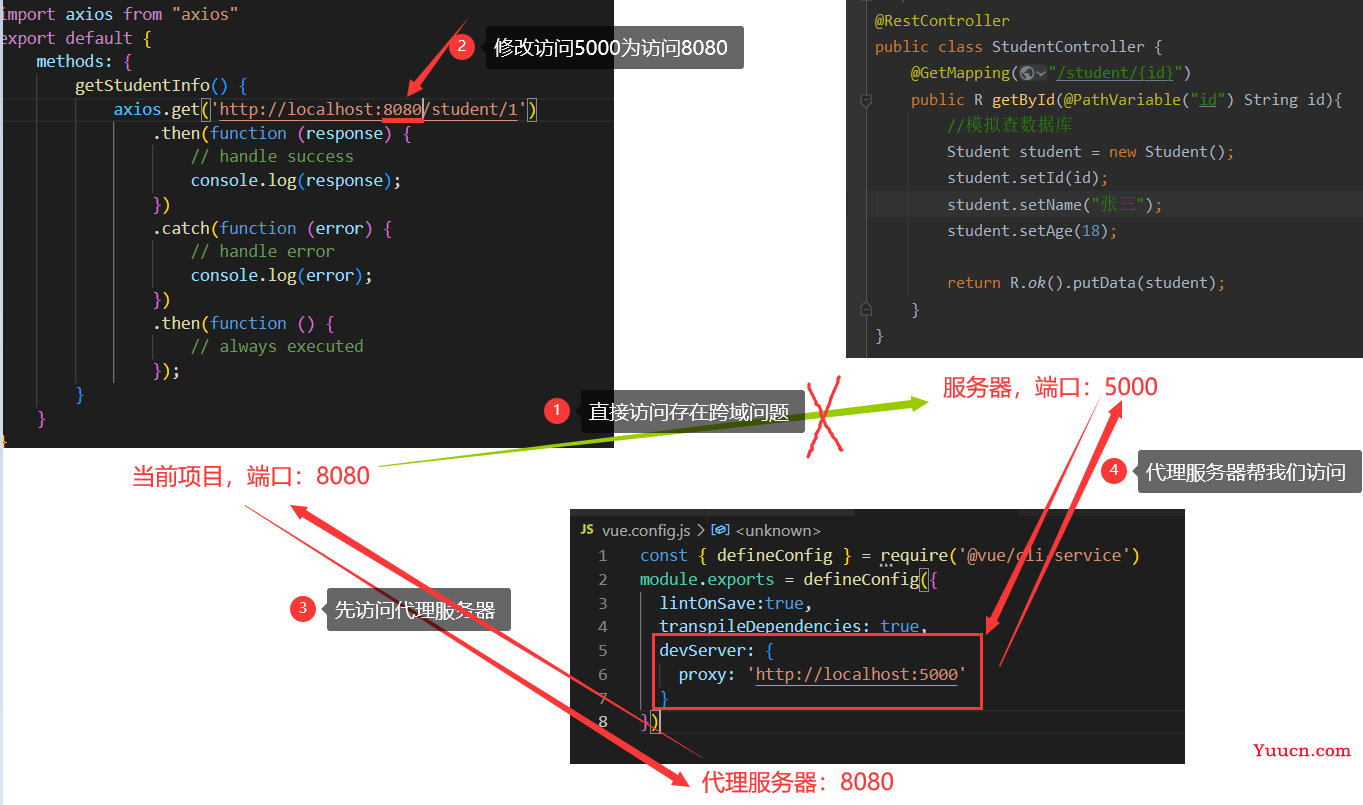The height and width of the screenshot is (805, 1363).
Task: Select the <unknown> breadcrumb item
Action: pos(778,530)
